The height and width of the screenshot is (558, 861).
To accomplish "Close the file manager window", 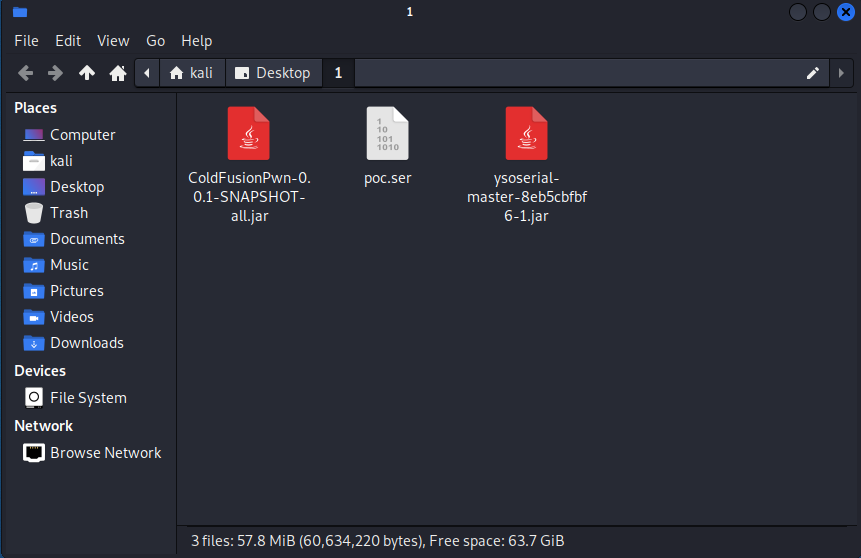I will (x=846, y=12).
